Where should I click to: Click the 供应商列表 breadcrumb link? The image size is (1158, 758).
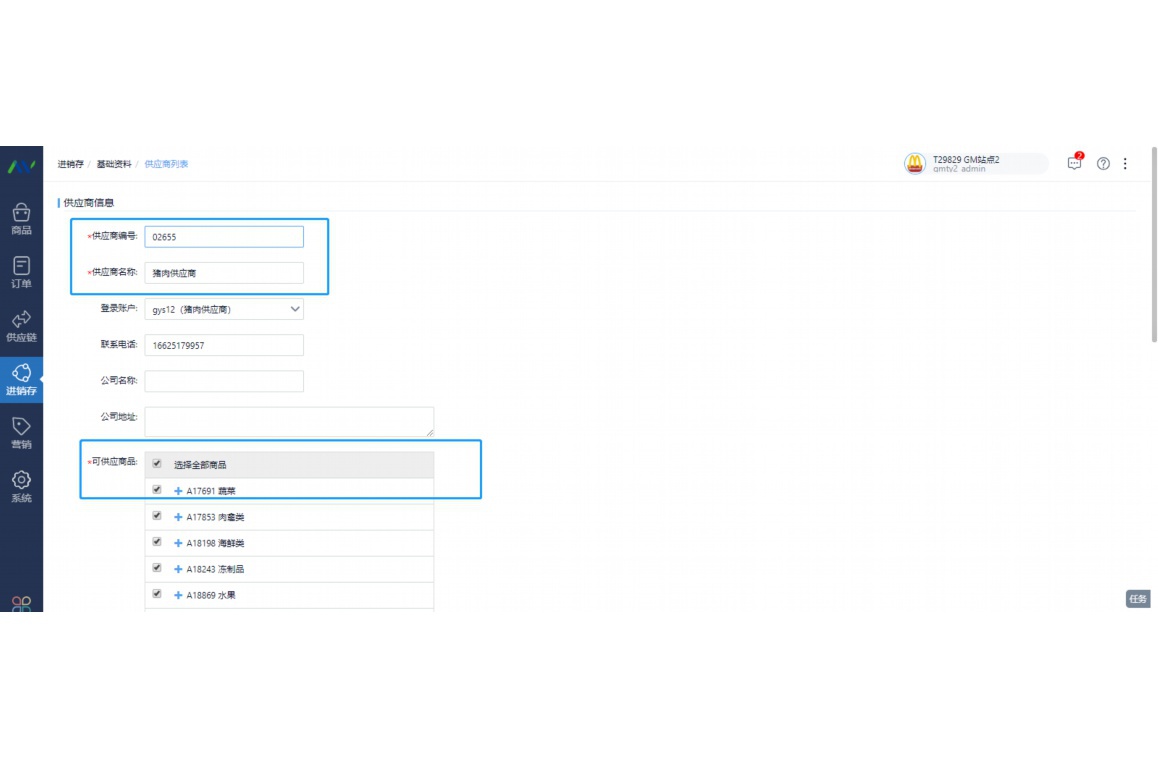pyautogui.click(x=166, y=164)
